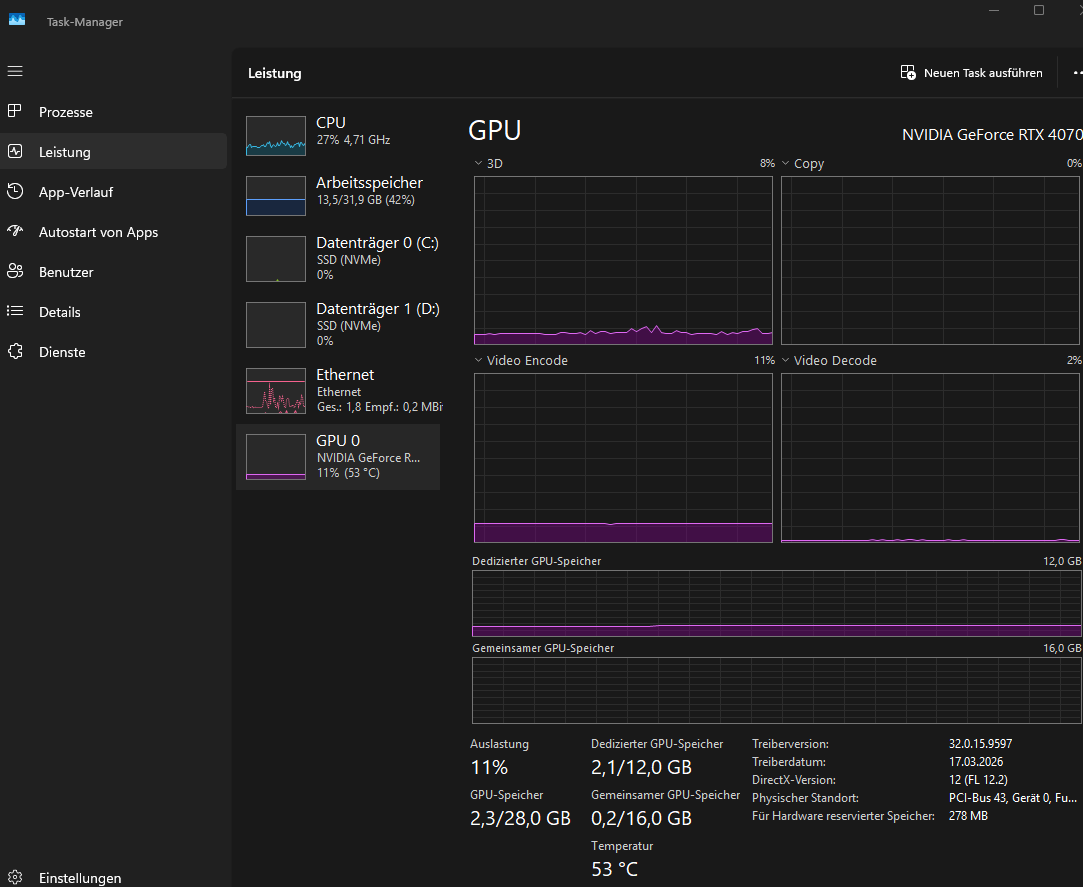Select the Arbeitsspeicher performance entry
Image resolution: width=1083 pixels, height=887 pixels.
click(x=338, y=195)
